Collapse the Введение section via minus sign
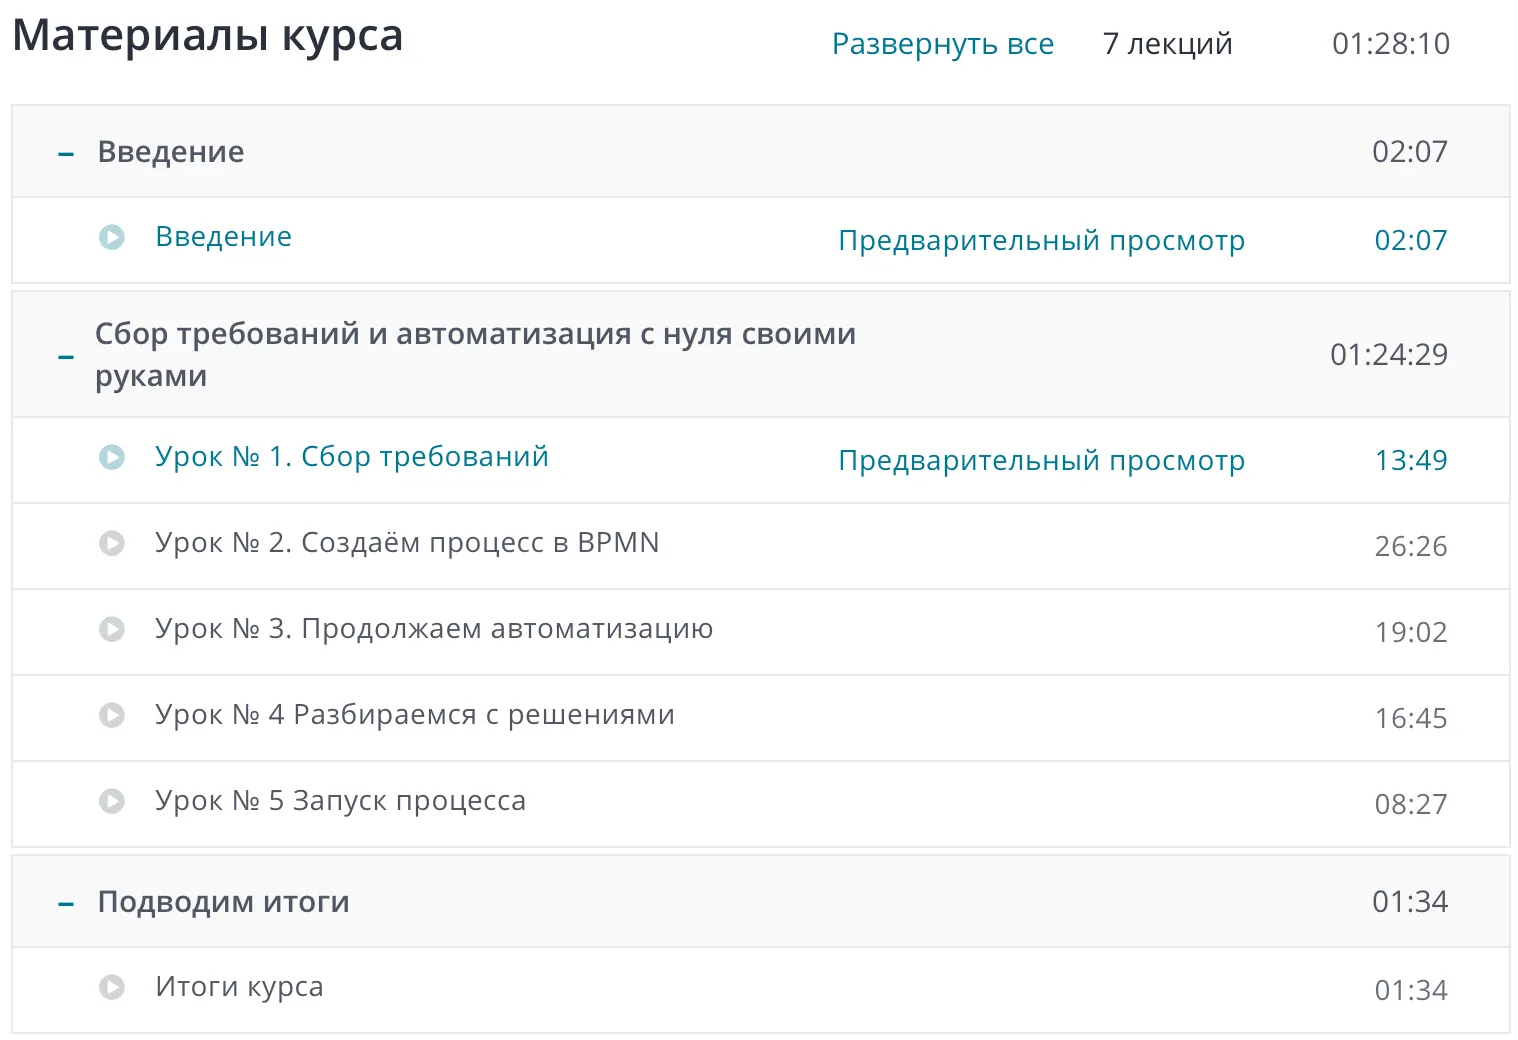The image size is (1518, 1040). pos(66,154)
